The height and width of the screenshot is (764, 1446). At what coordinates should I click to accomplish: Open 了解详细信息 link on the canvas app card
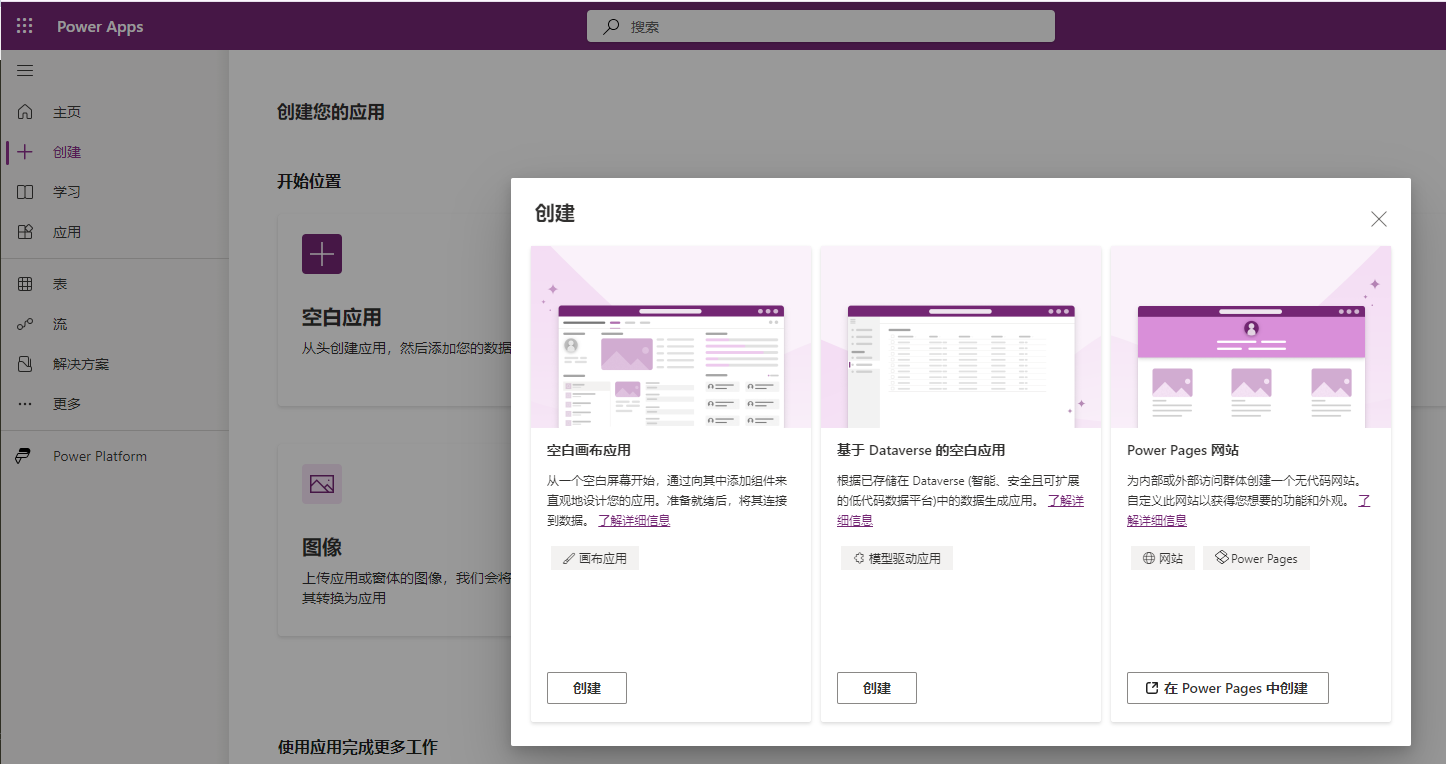coord(637,519)
